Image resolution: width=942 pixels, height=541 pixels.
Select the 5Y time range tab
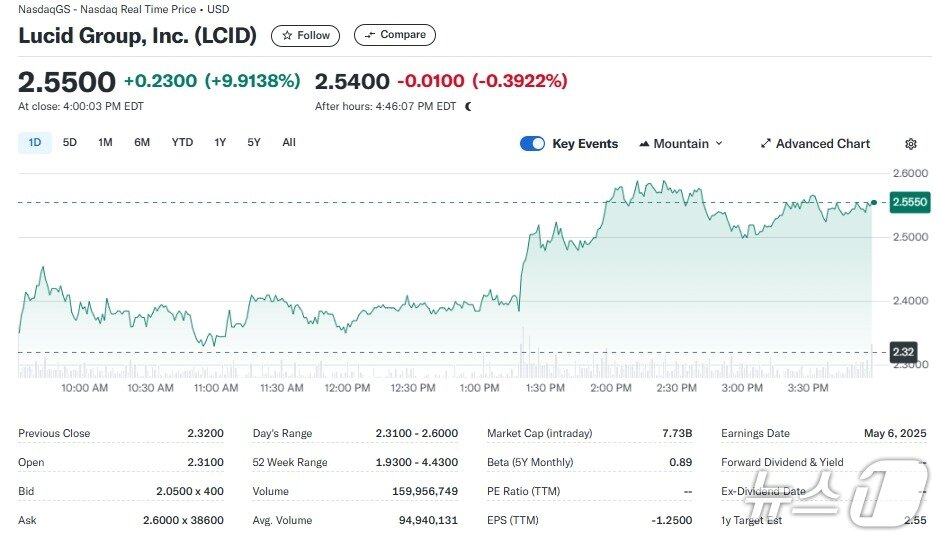tap(254, 142)
